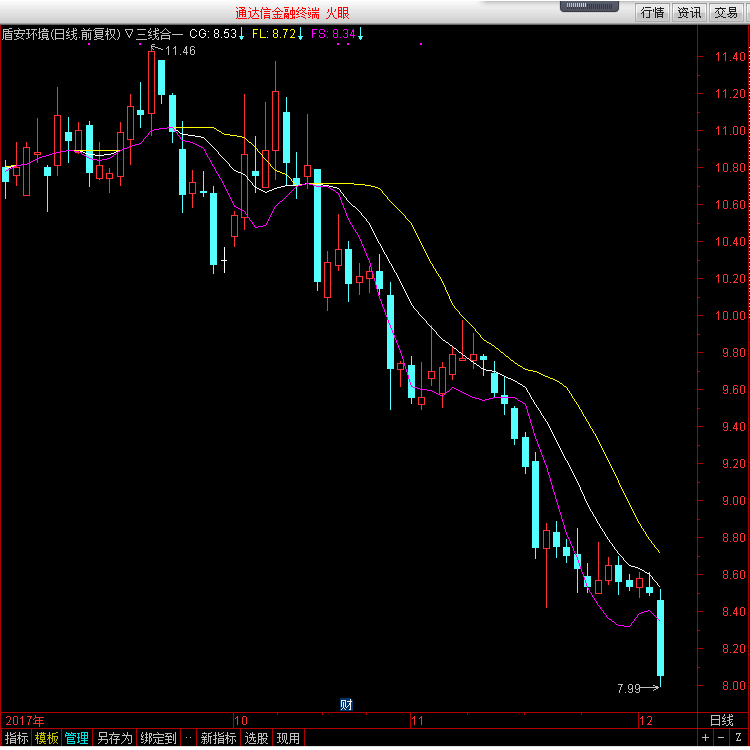Zoom in chart with + icon
This screenshot has width=750, height=750.
[706, 738]
